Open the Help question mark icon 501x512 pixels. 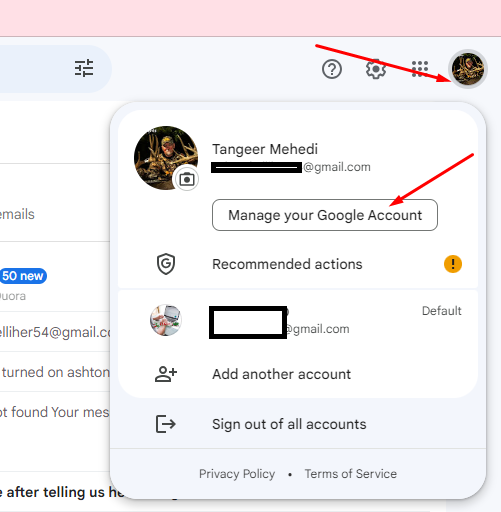tap(332, 69)
